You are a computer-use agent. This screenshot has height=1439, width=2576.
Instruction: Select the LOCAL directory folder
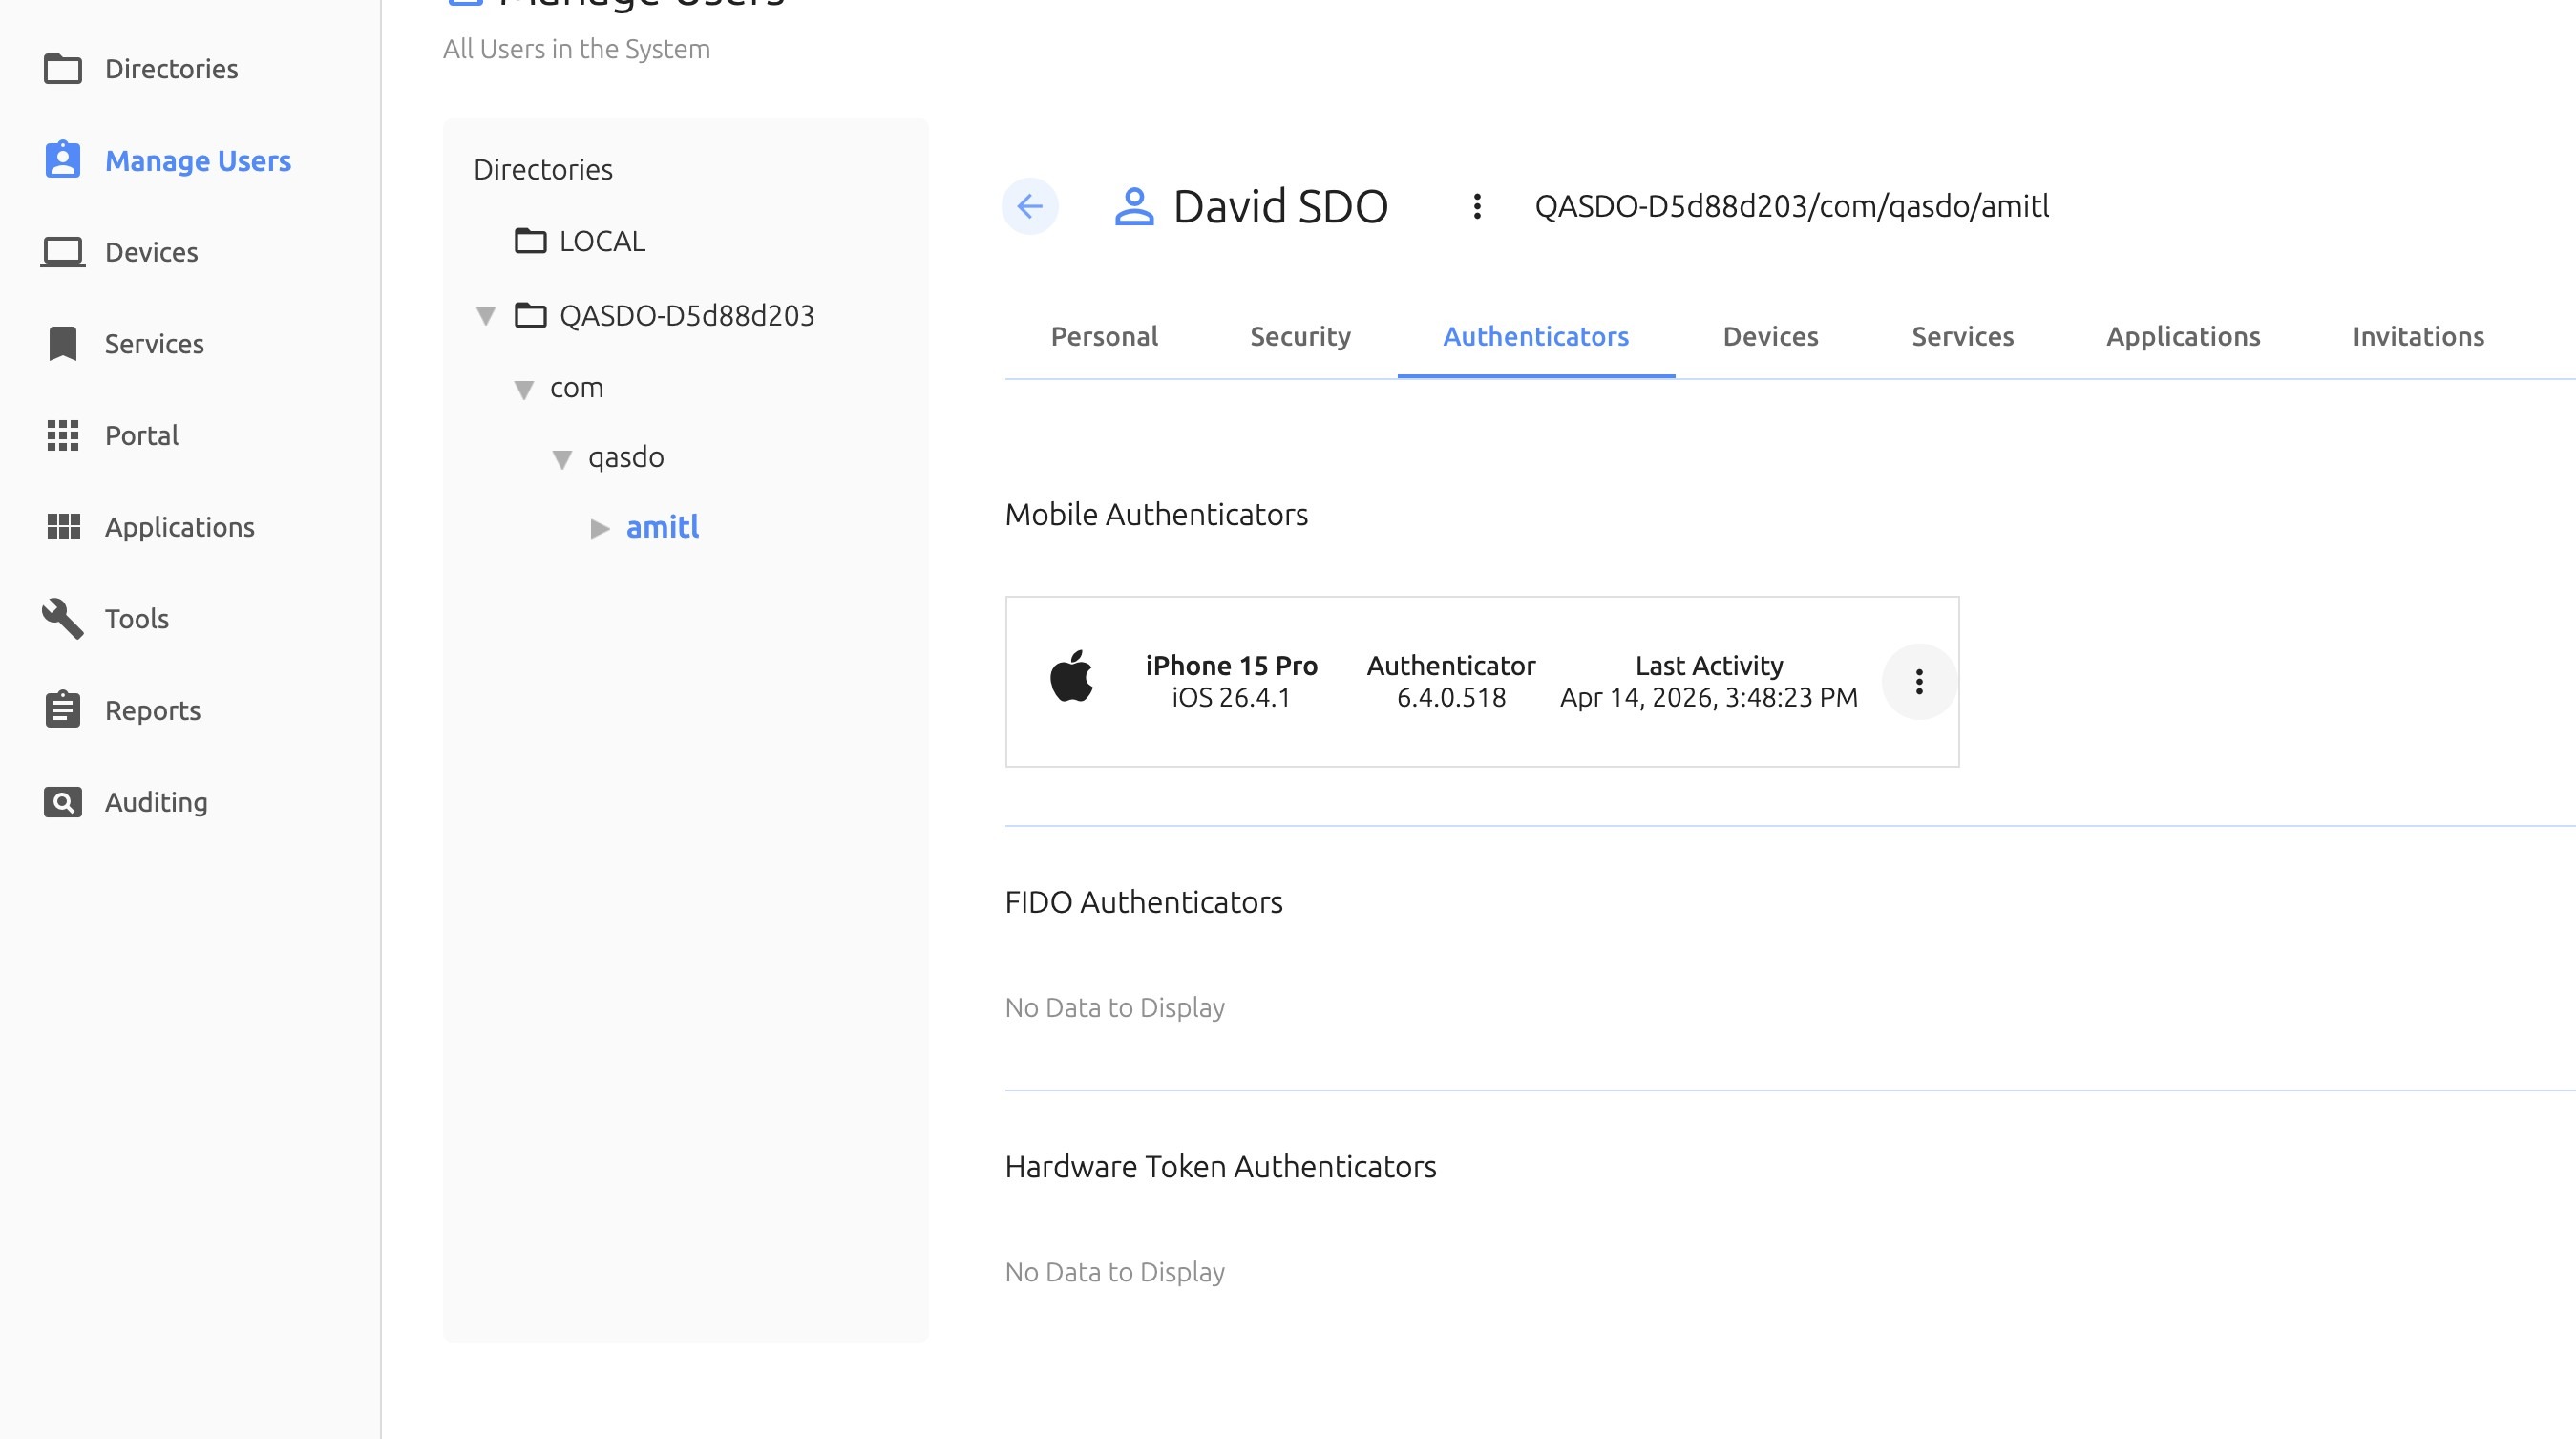[x=601, y=241]
